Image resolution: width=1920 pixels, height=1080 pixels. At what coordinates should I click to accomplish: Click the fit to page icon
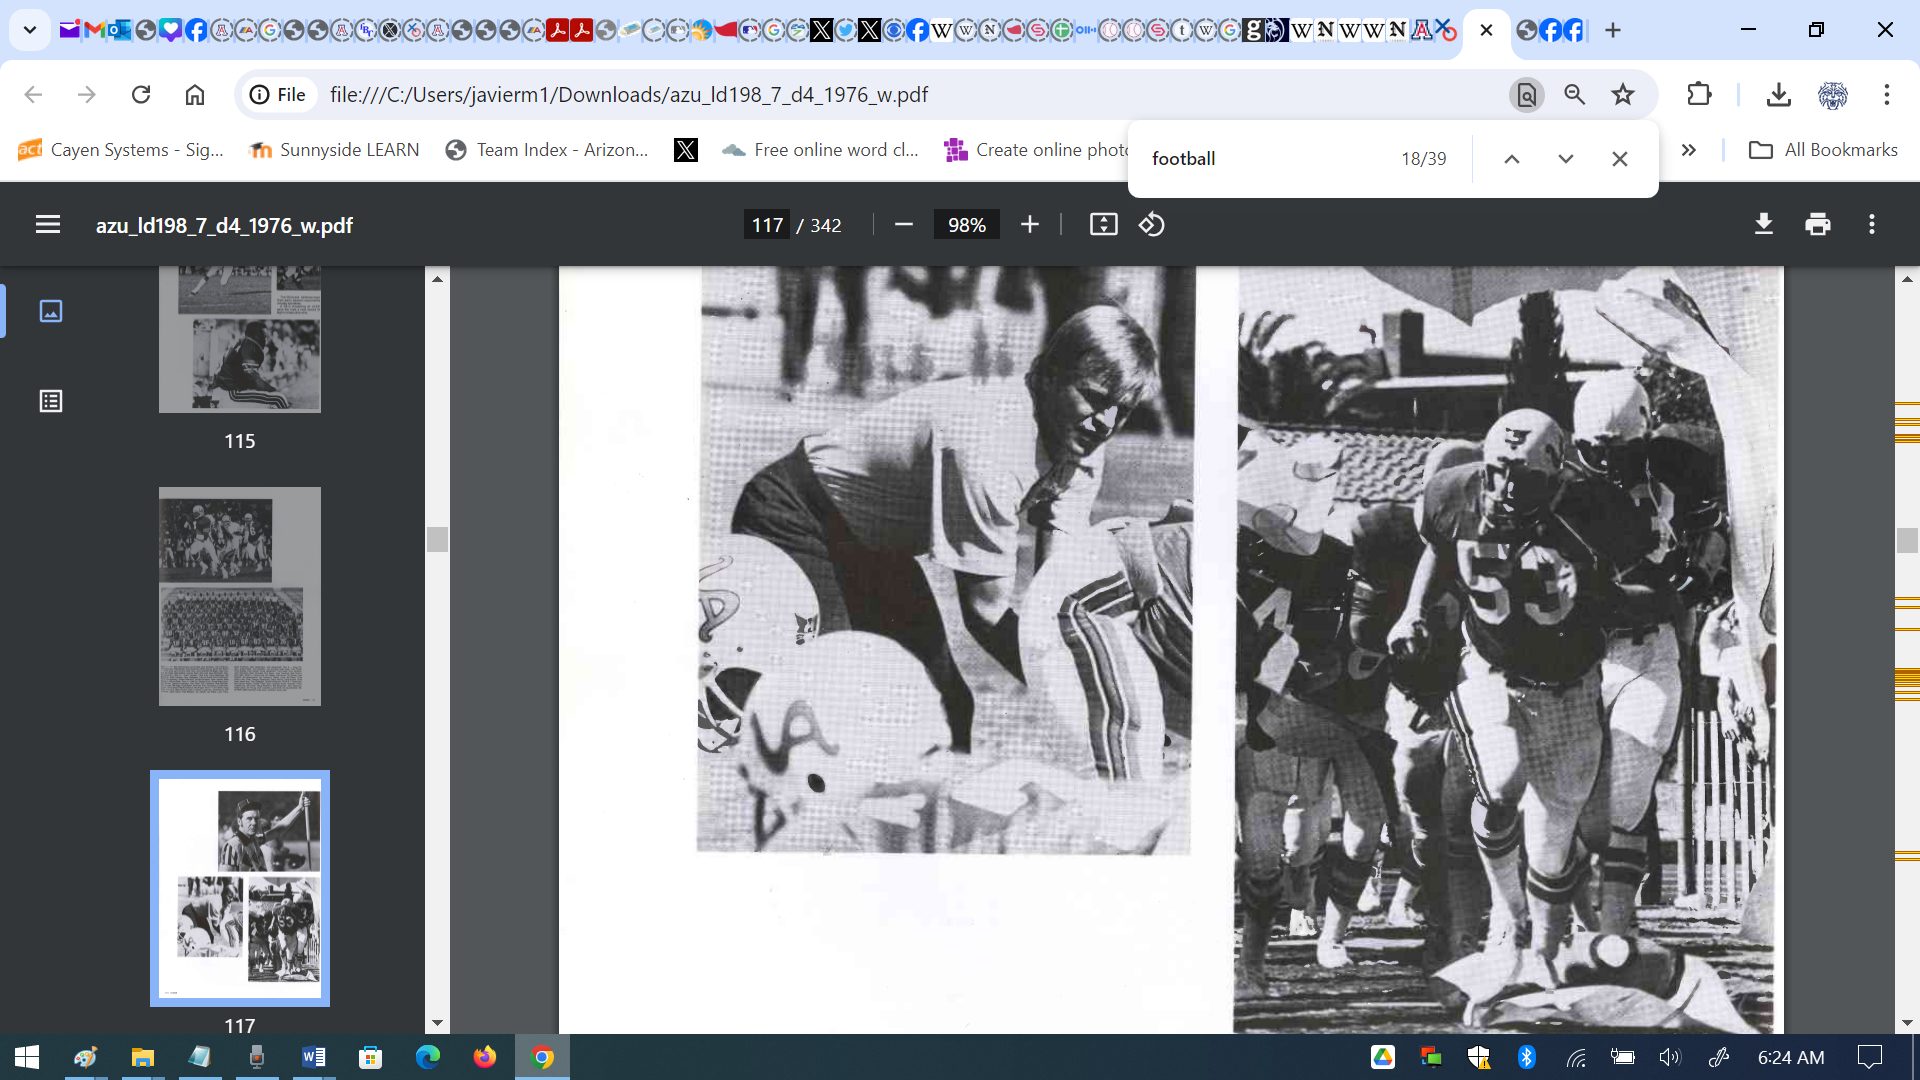(1103, 225)
